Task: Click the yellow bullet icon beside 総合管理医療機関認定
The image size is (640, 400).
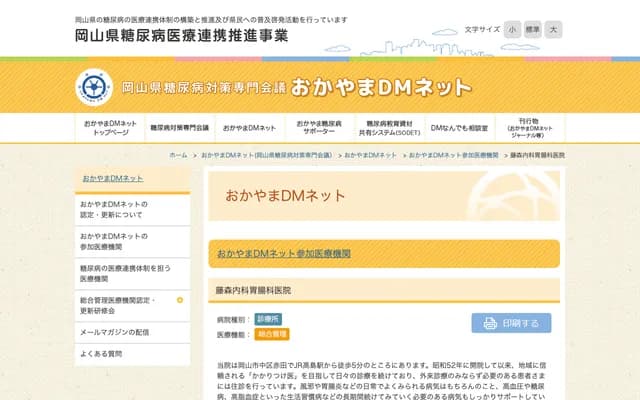Action: [x=180, y=300]
